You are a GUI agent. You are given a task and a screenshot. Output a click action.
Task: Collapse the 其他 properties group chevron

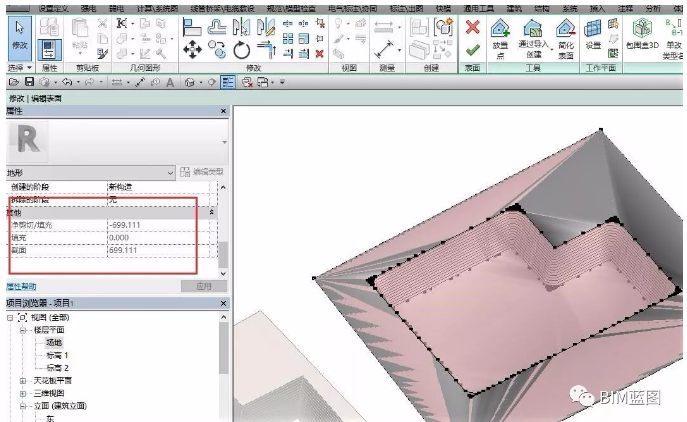pos(212,212)
